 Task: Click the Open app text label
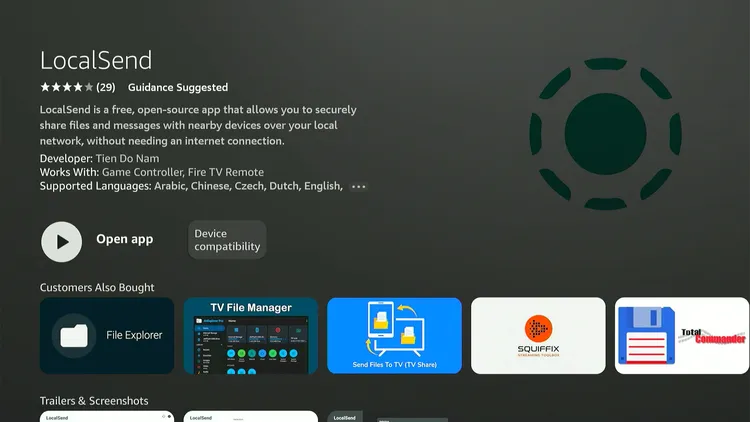124,239
